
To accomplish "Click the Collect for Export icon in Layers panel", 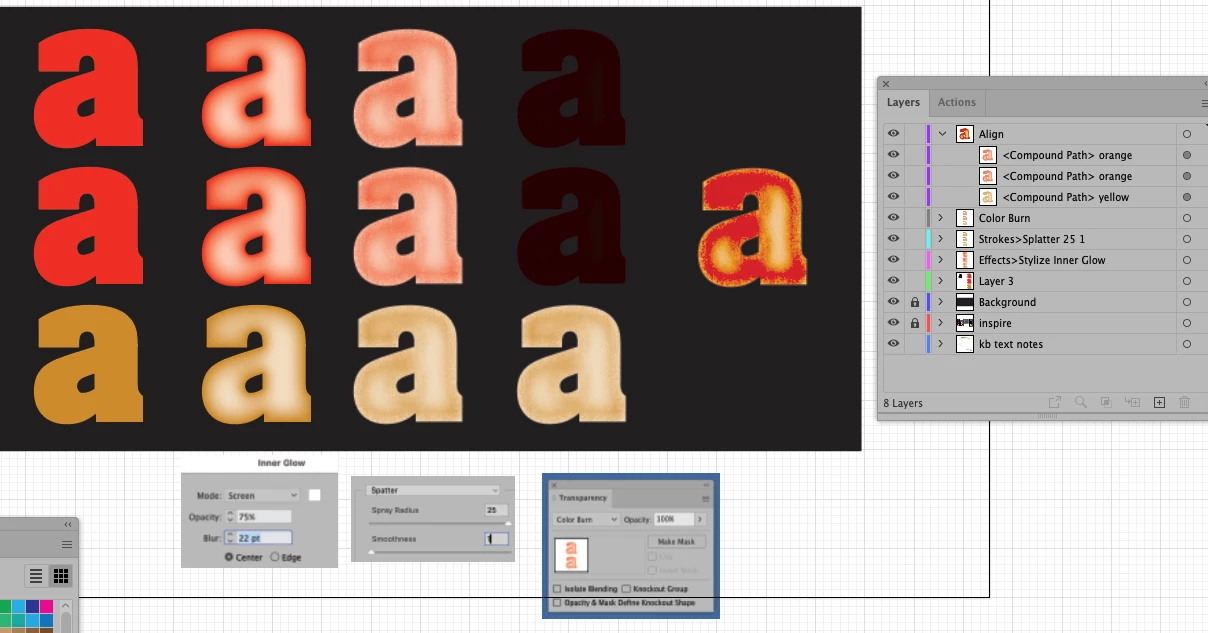I will tap(1054, 402).
